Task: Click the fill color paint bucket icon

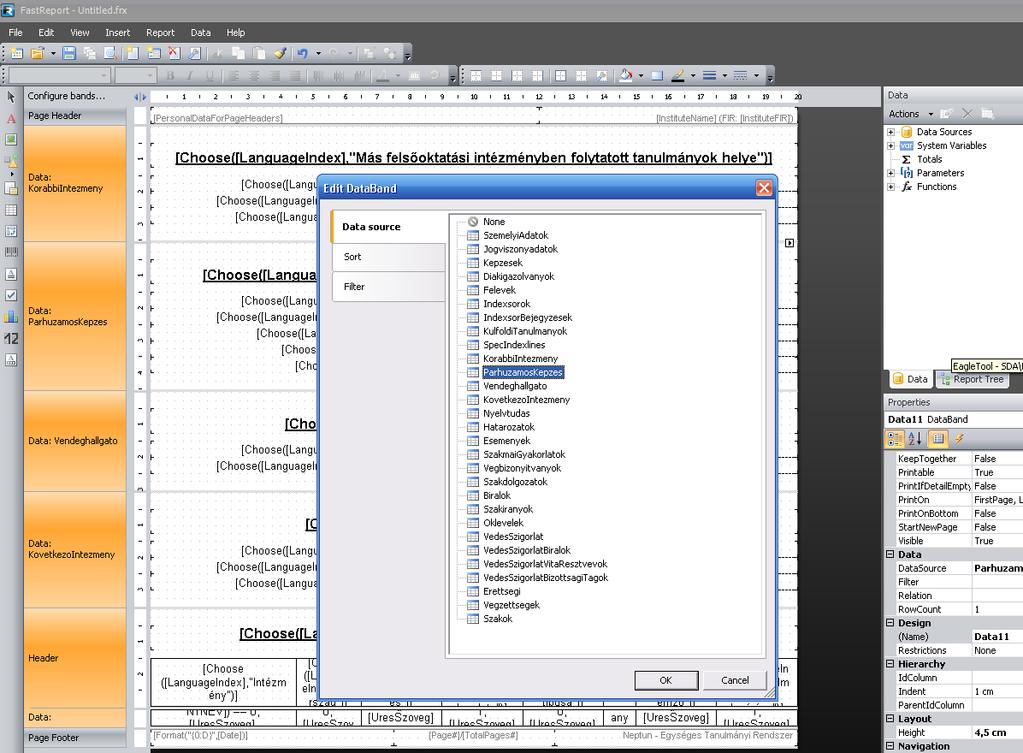Action: coord(626,76)
